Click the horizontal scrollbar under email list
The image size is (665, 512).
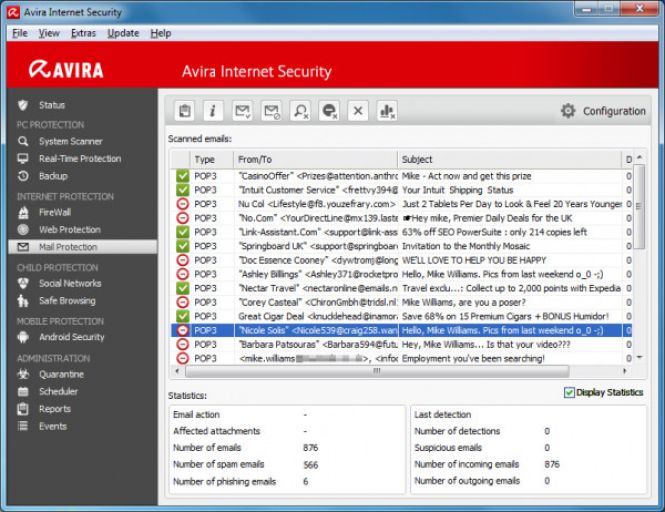point(377,371)
